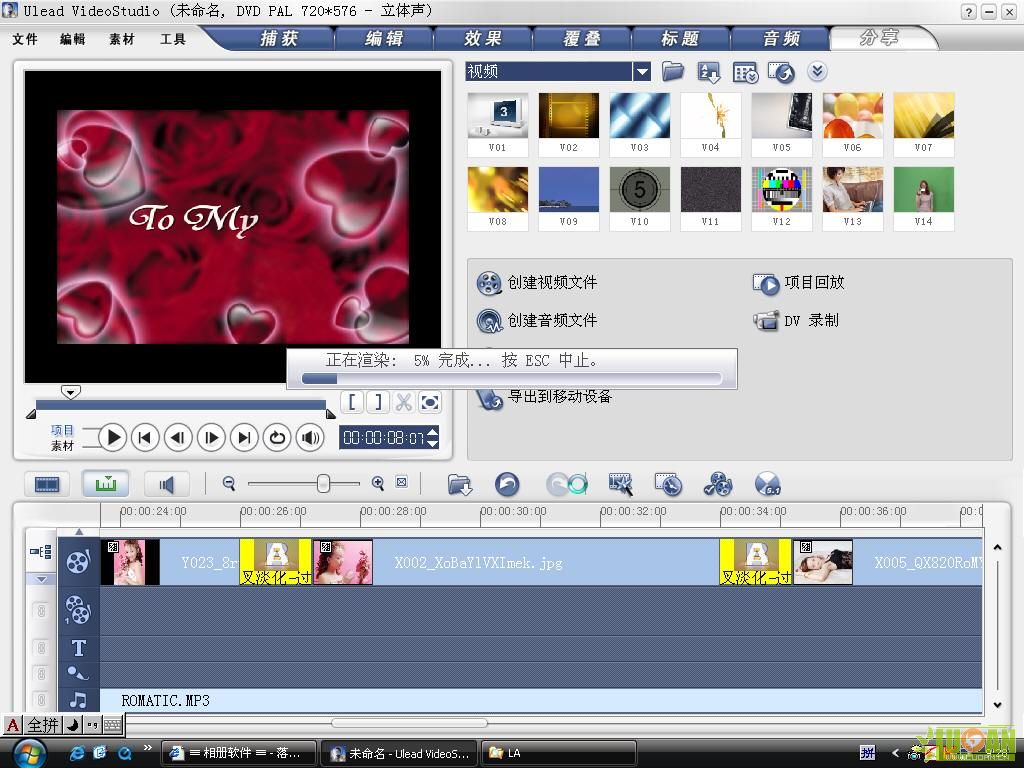Image resolution: width=1024 pixels, height=768 pixels.
Task: Open the smart proxy film-and-wand icon
Action: [x=620, y=485]
